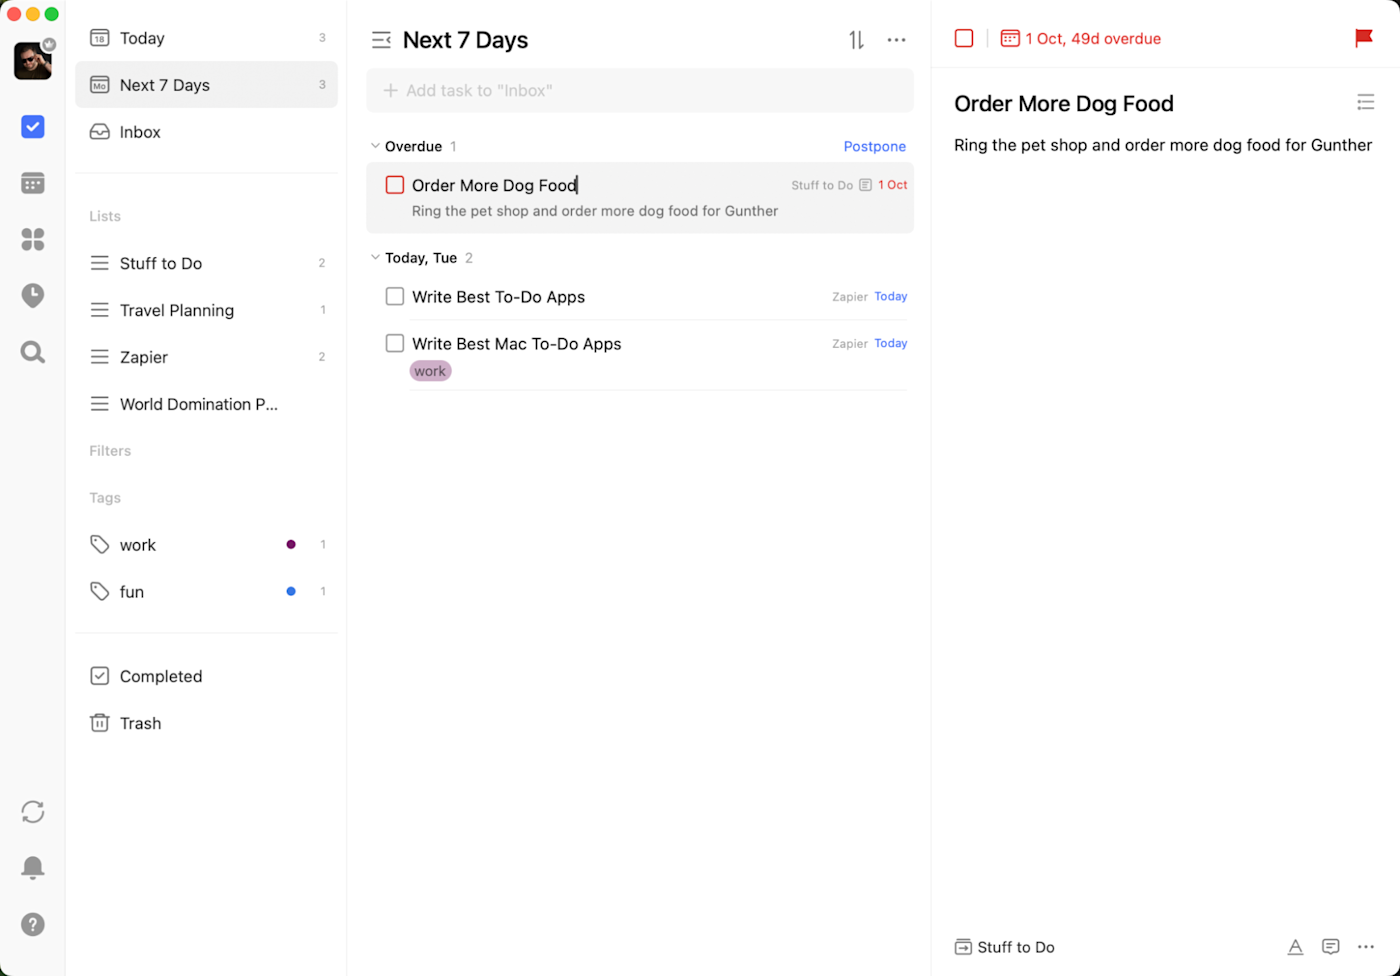Open the Completed tasks view
The width and height of the screenshot is (1400, 976).
tap(206, 676)
